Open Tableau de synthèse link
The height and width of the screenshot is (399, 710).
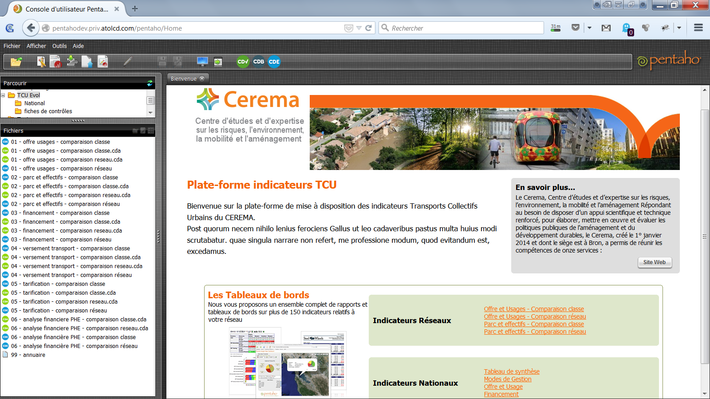(512, 371)
